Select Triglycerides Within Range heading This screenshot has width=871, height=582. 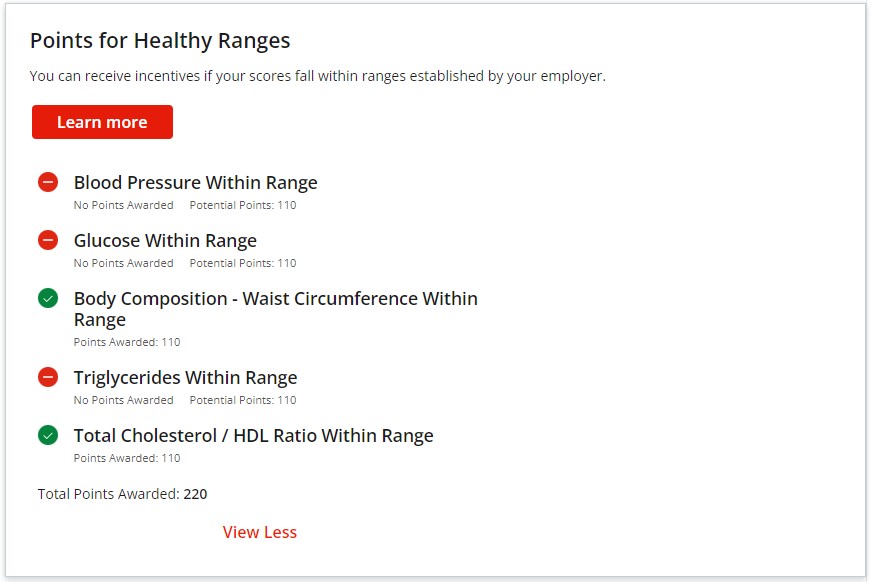pyautogui.click(x=186, y=378)
